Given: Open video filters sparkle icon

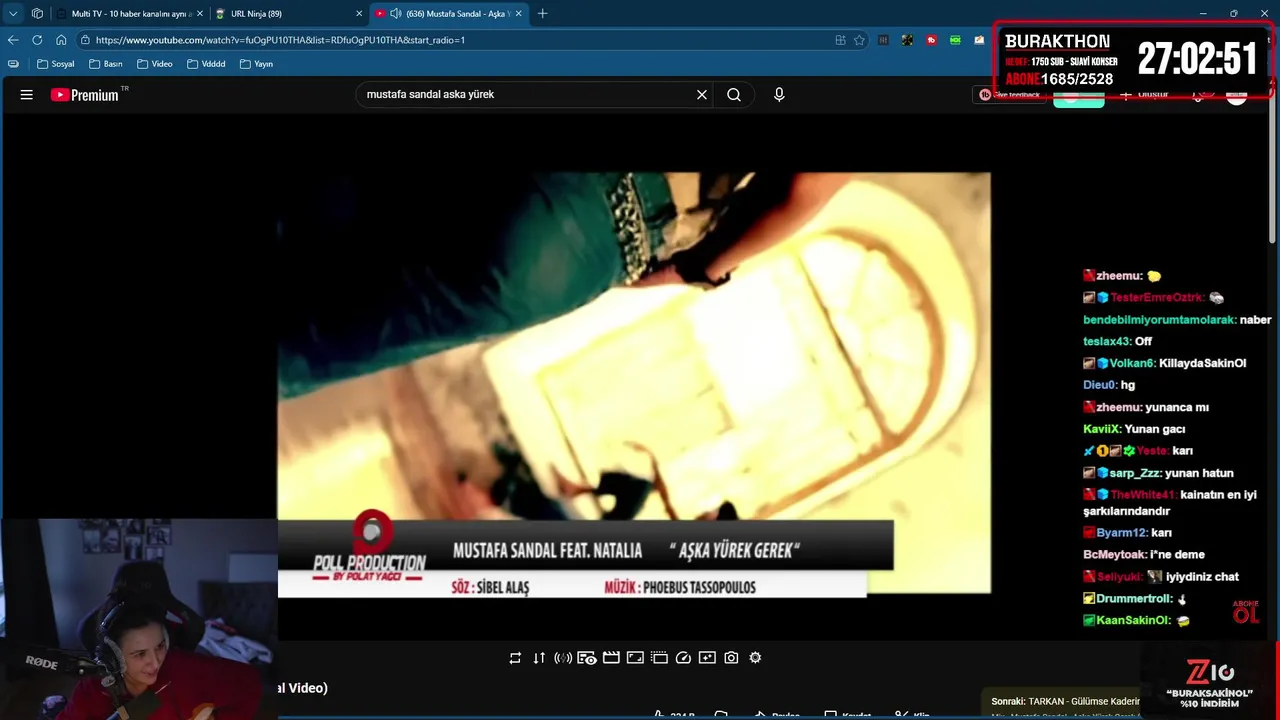Looking at the screenshot, I should [707, 658].
